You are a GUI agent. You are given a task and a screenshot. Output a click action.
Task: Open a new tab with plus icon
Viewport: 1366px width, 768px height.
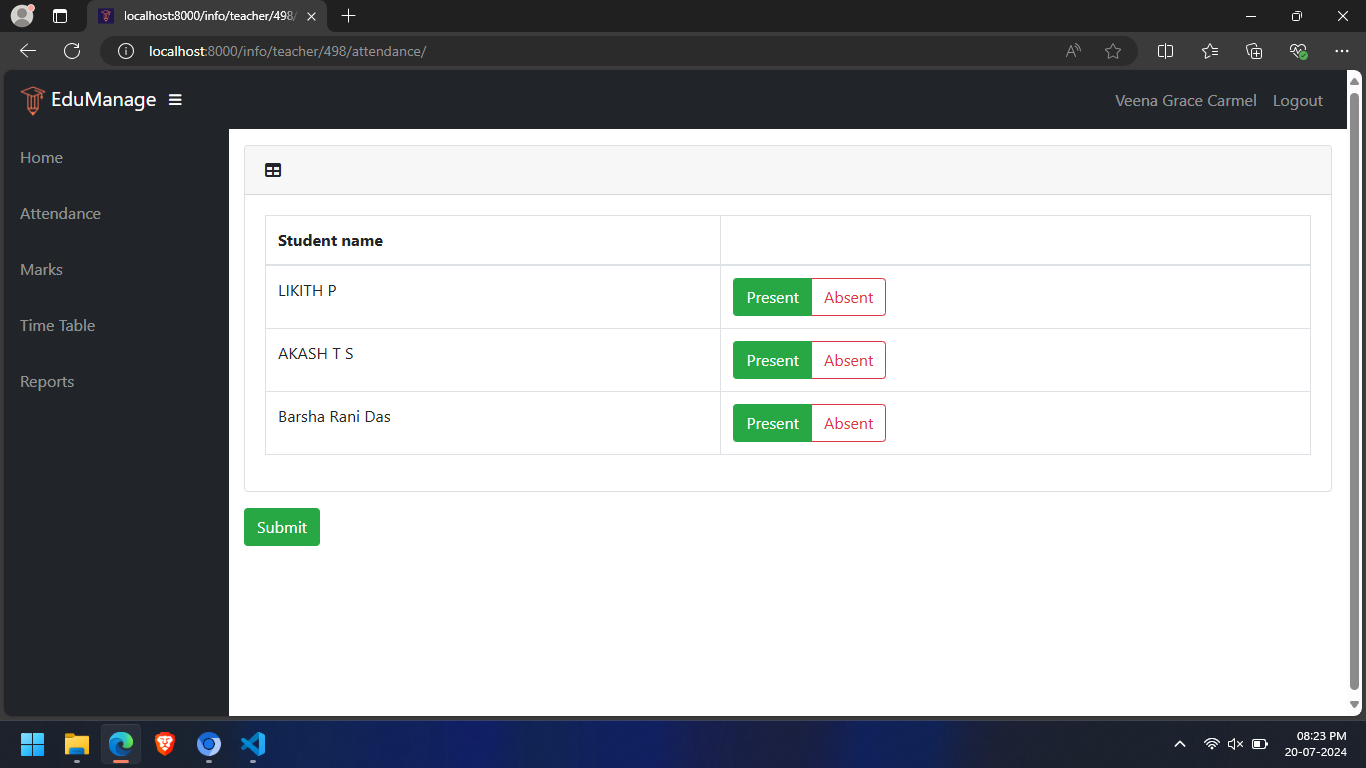tap(348, 16)
